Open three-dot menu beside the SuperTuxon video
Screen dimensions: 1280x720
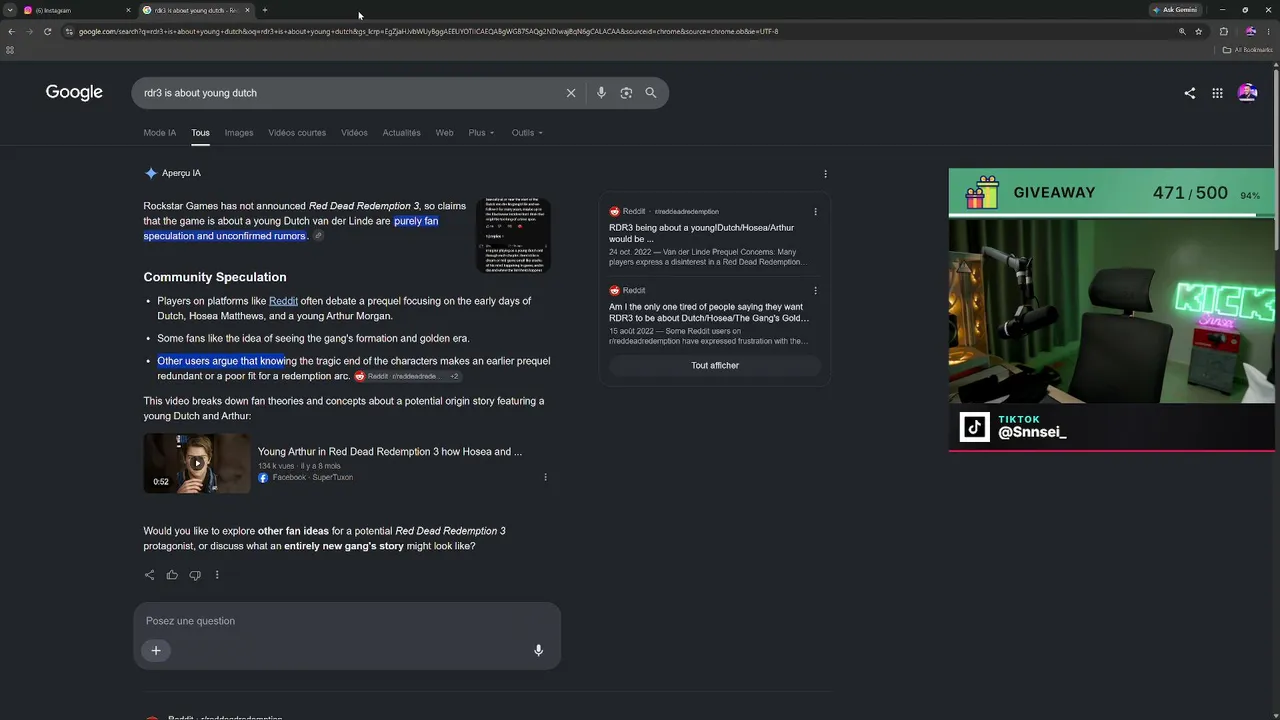[x=545, y=477]
